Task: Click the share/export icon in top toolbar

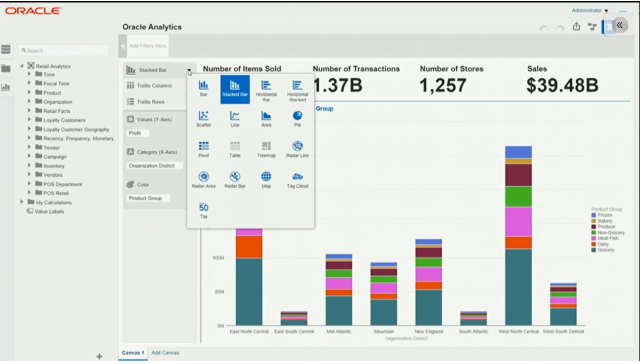Action: pyautogui.click(x=576, y=27)
